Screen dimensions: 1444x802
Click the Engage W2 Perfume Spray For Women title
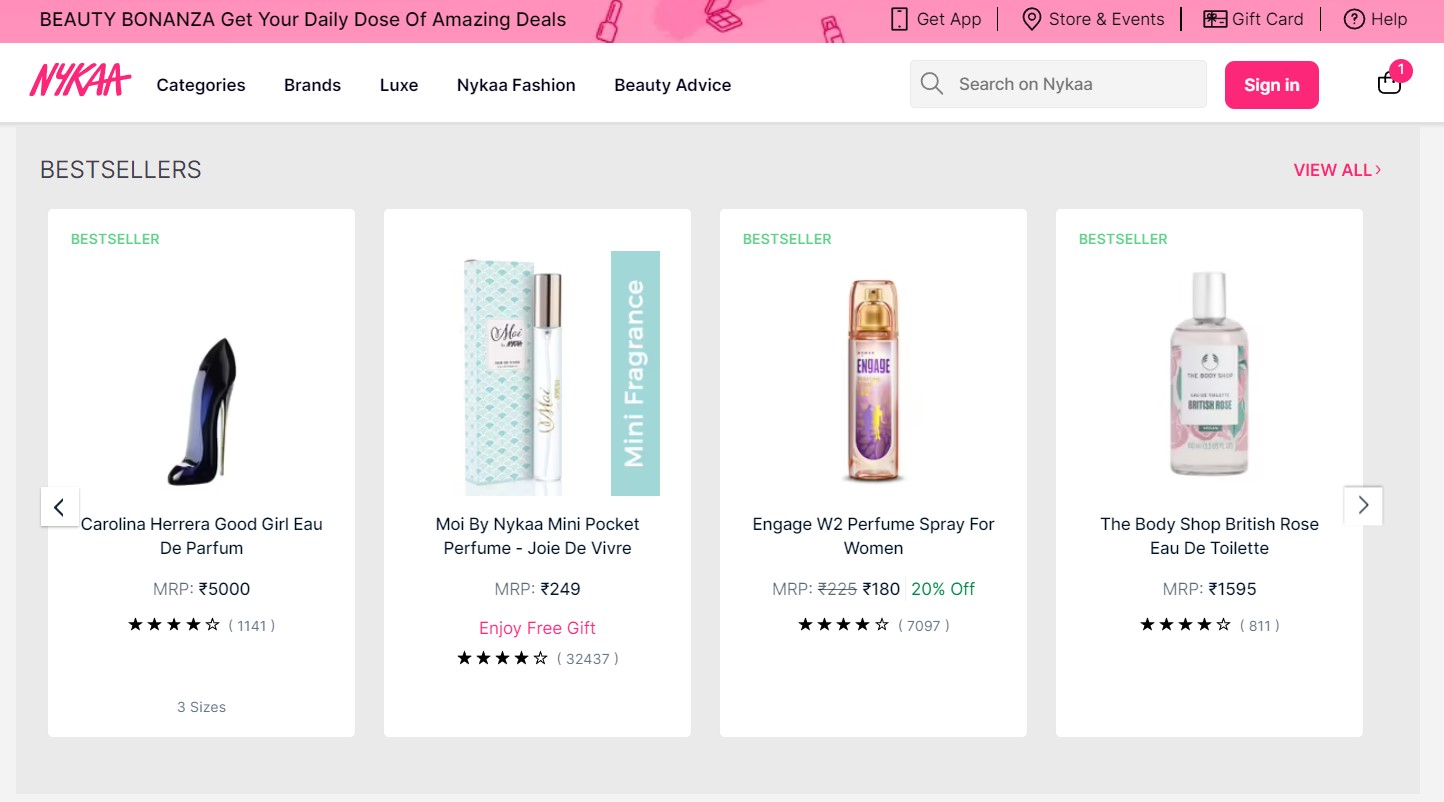tap(873, 536)
